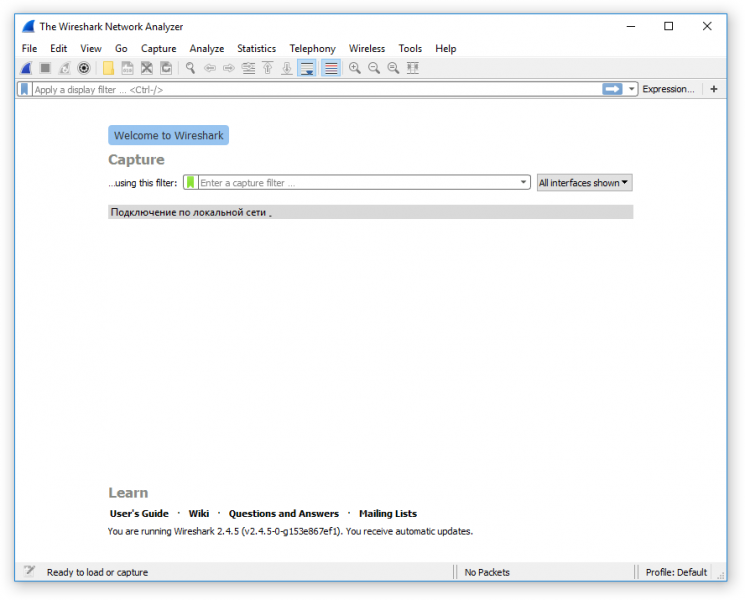The image size is (745, 600).
Task: Start capturing packets with the shark fin icon
Action: pos(26,68)
